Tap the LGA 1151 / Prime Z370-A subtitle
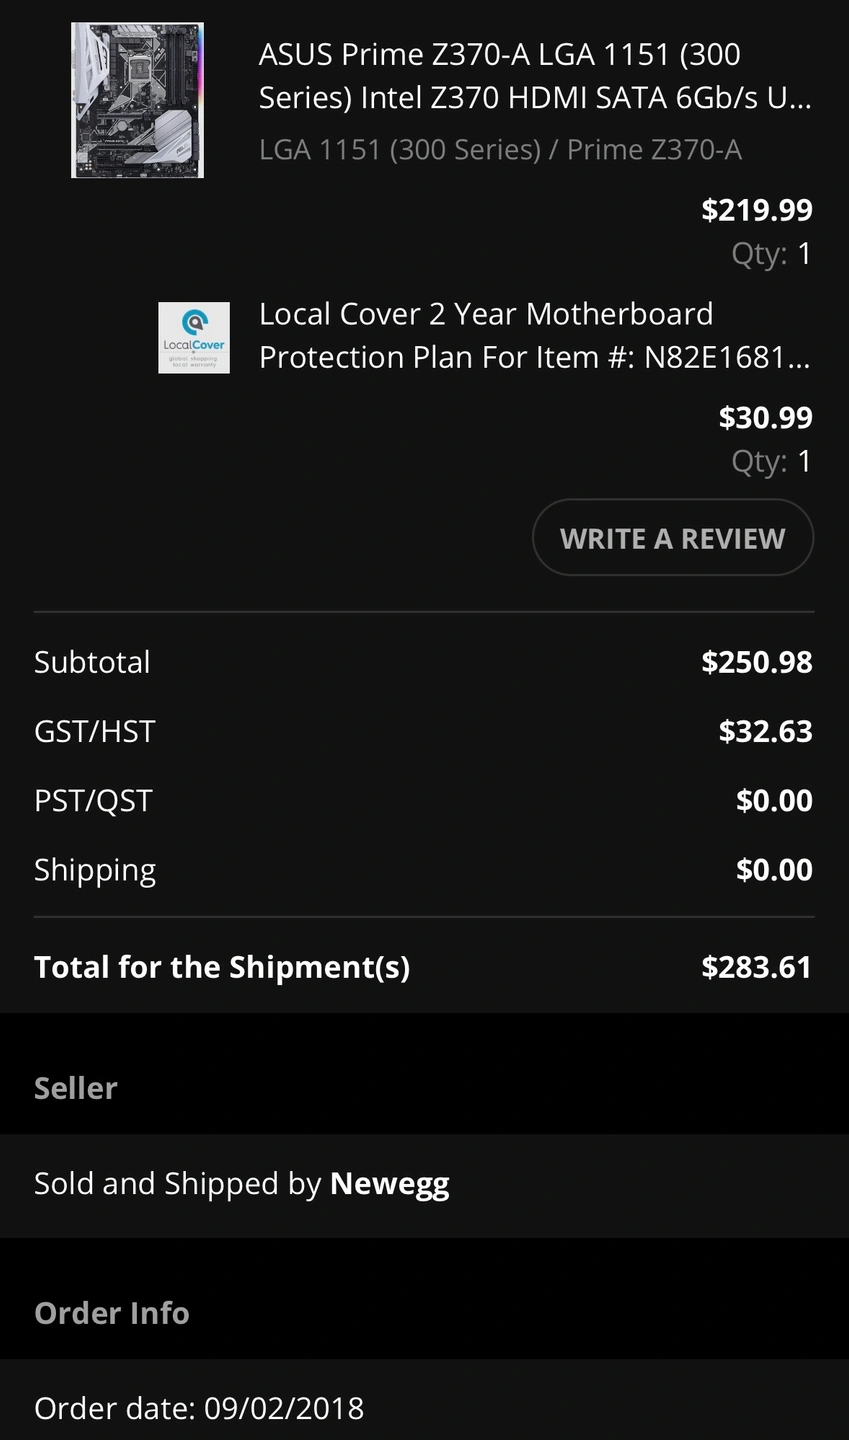 [500, 150]
